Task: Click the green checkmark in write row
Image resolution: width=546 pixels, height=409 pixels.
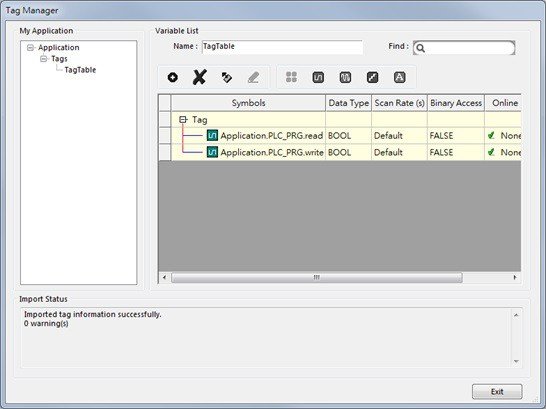Action: [x=491, y=152]
